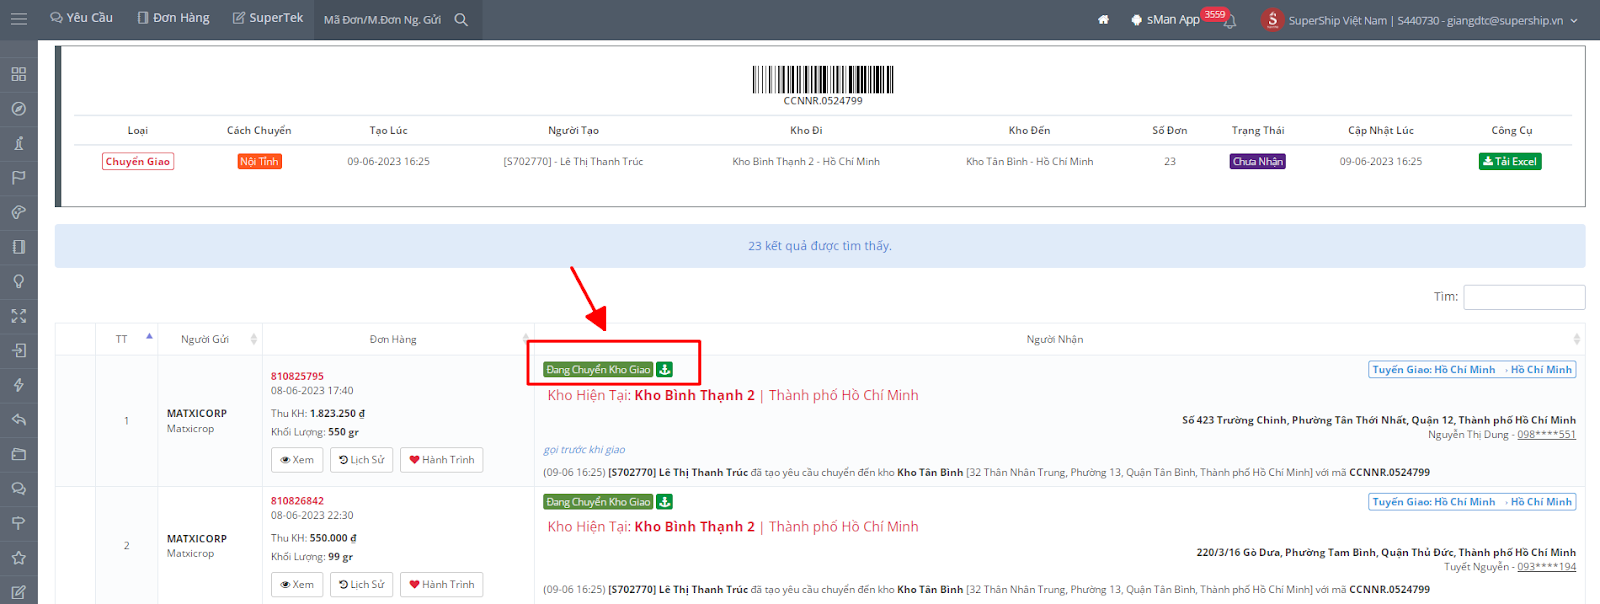The image size is (1600, 604).
Task: Click the Chưa Nhận status badge
Action: [x=1258, y=161]
